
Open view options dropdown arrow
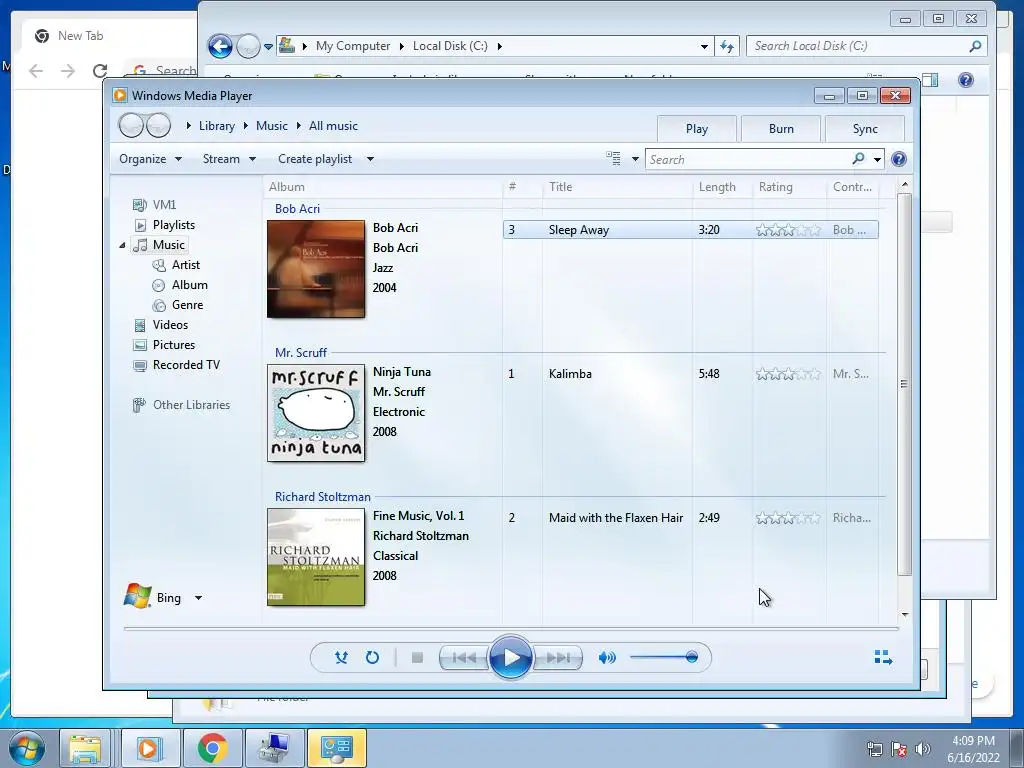click(x=635, y=159)
